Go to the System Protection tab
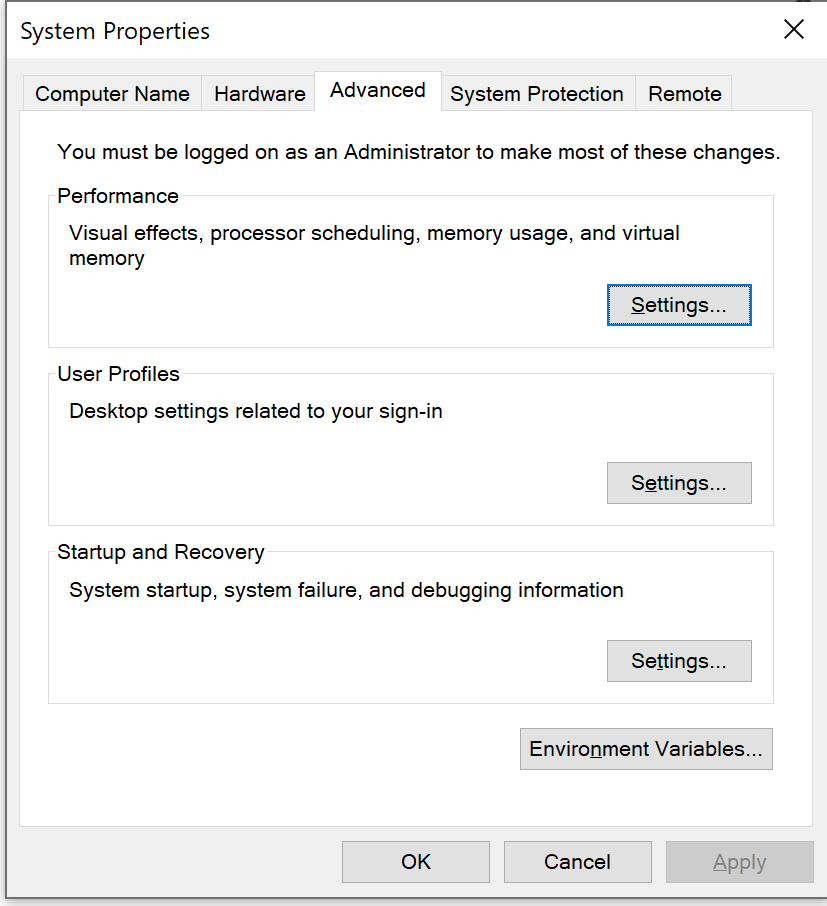This screenshot has height=906, width=827. [536, 94]
